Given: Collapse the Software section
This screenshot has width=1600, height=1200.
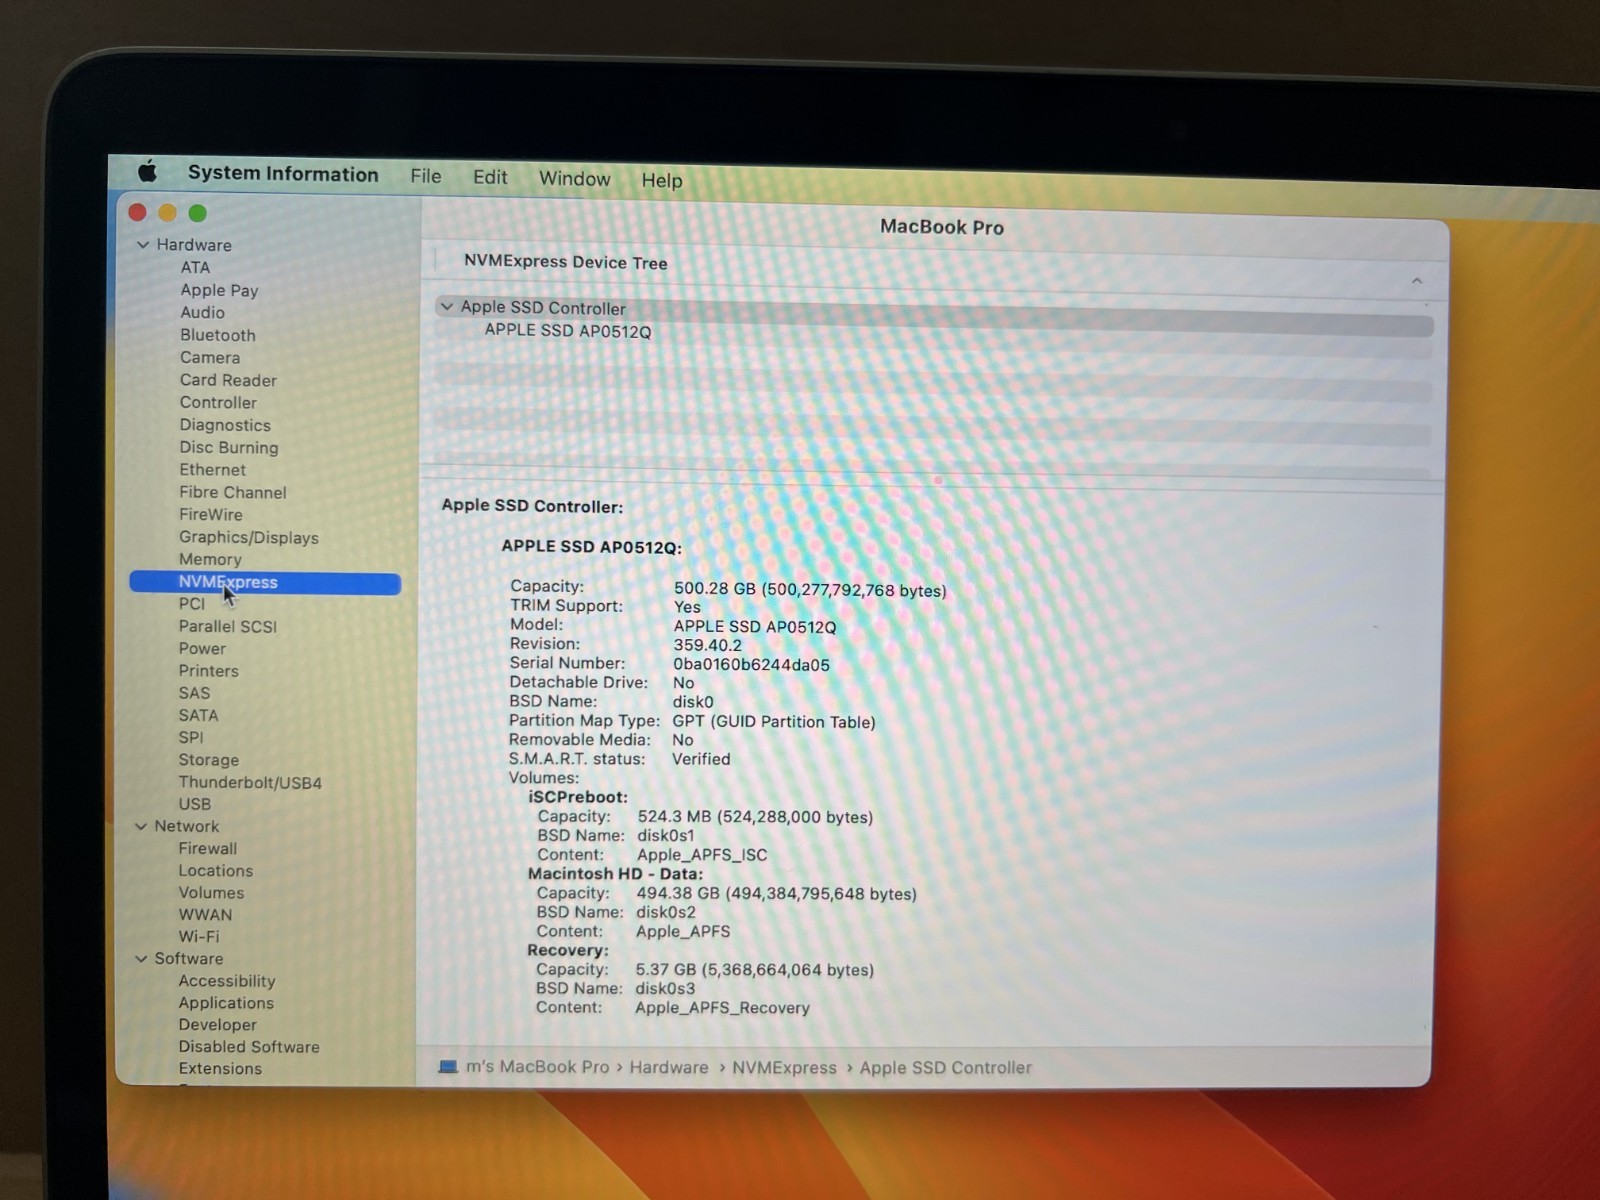Looking at the screenshot, I should click(141, 958).
